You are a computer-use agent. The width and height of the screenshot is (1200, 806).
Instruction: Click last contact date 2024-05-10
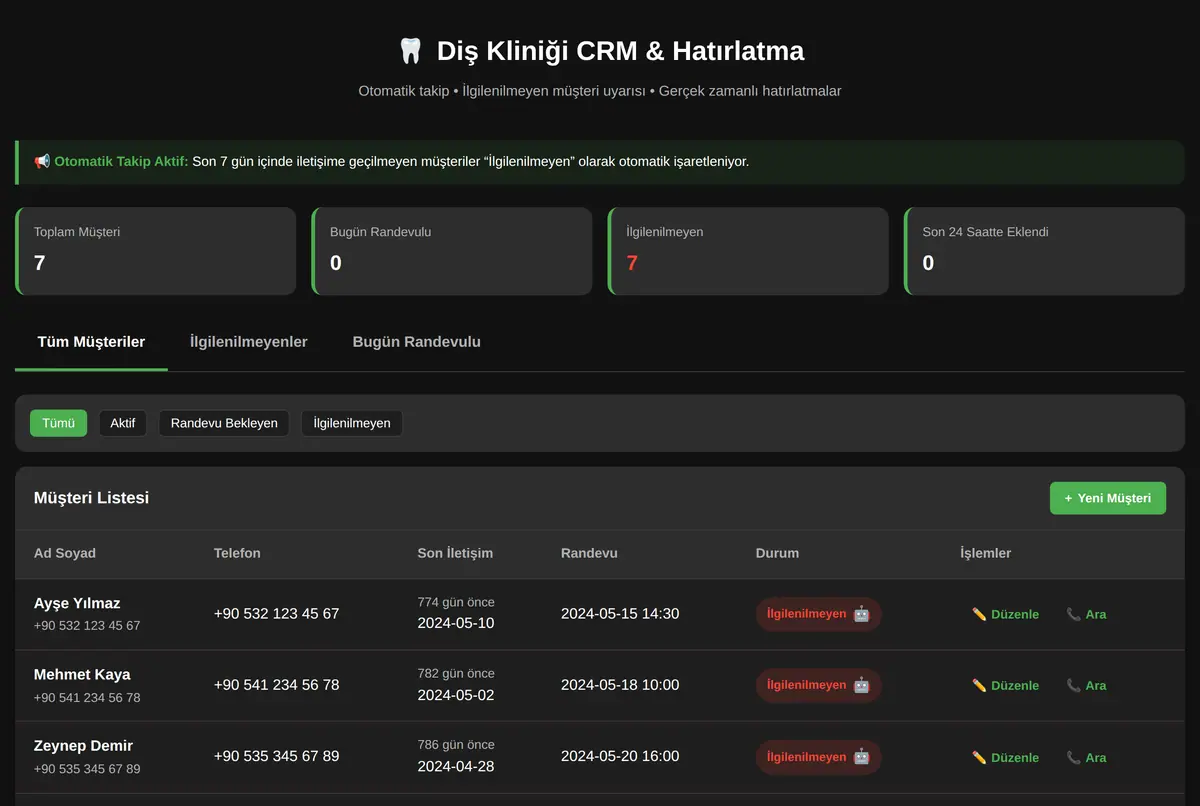[x=456, y=624]
